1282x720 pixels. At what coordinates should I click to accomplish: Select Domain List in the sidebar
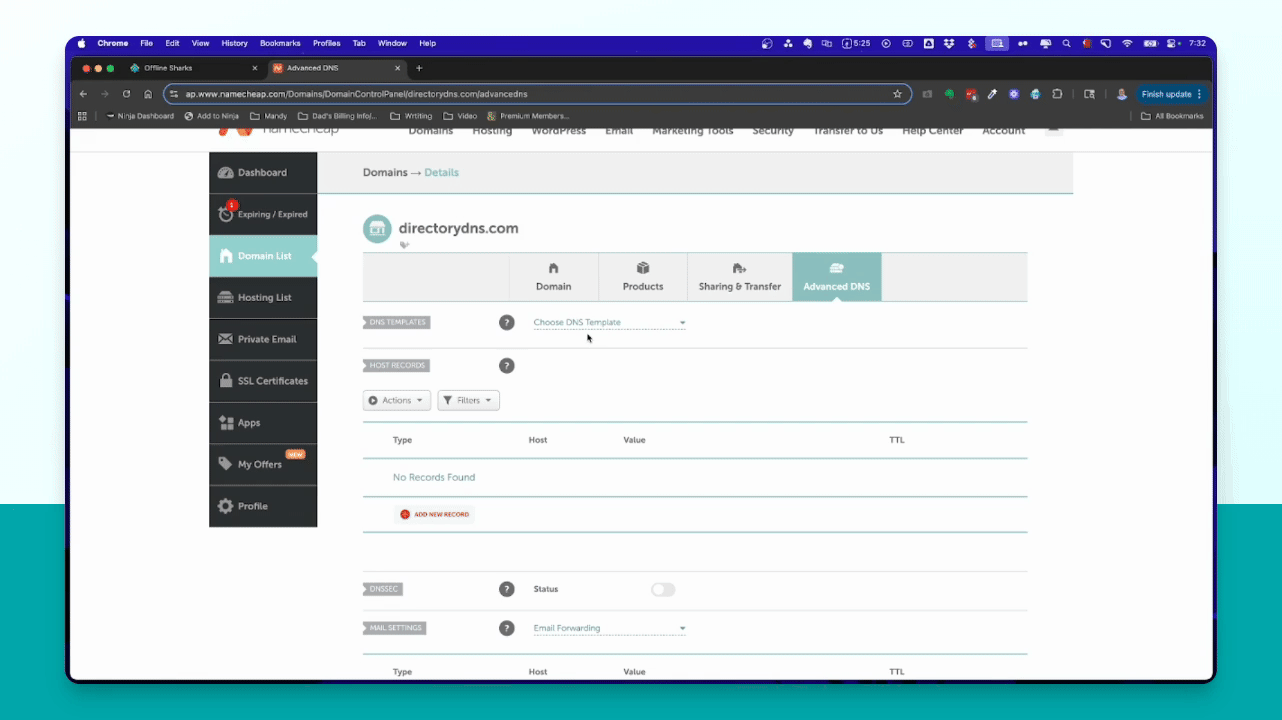[x=263, y=256]
